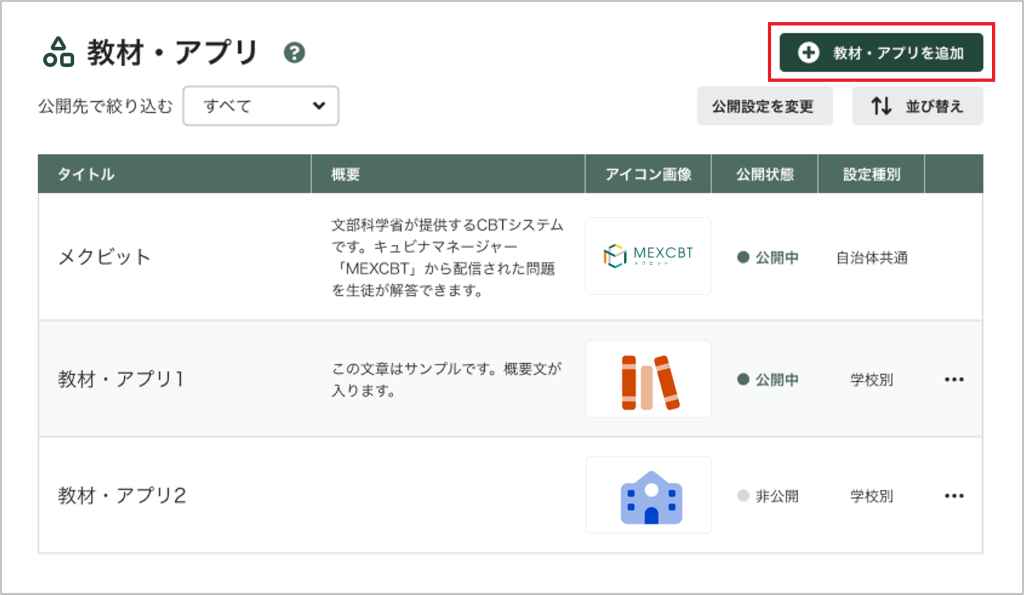Click 学校別 in the 教材・アプリ2 row
This screenshot has height=595, width=1024.
pos(871,496)
